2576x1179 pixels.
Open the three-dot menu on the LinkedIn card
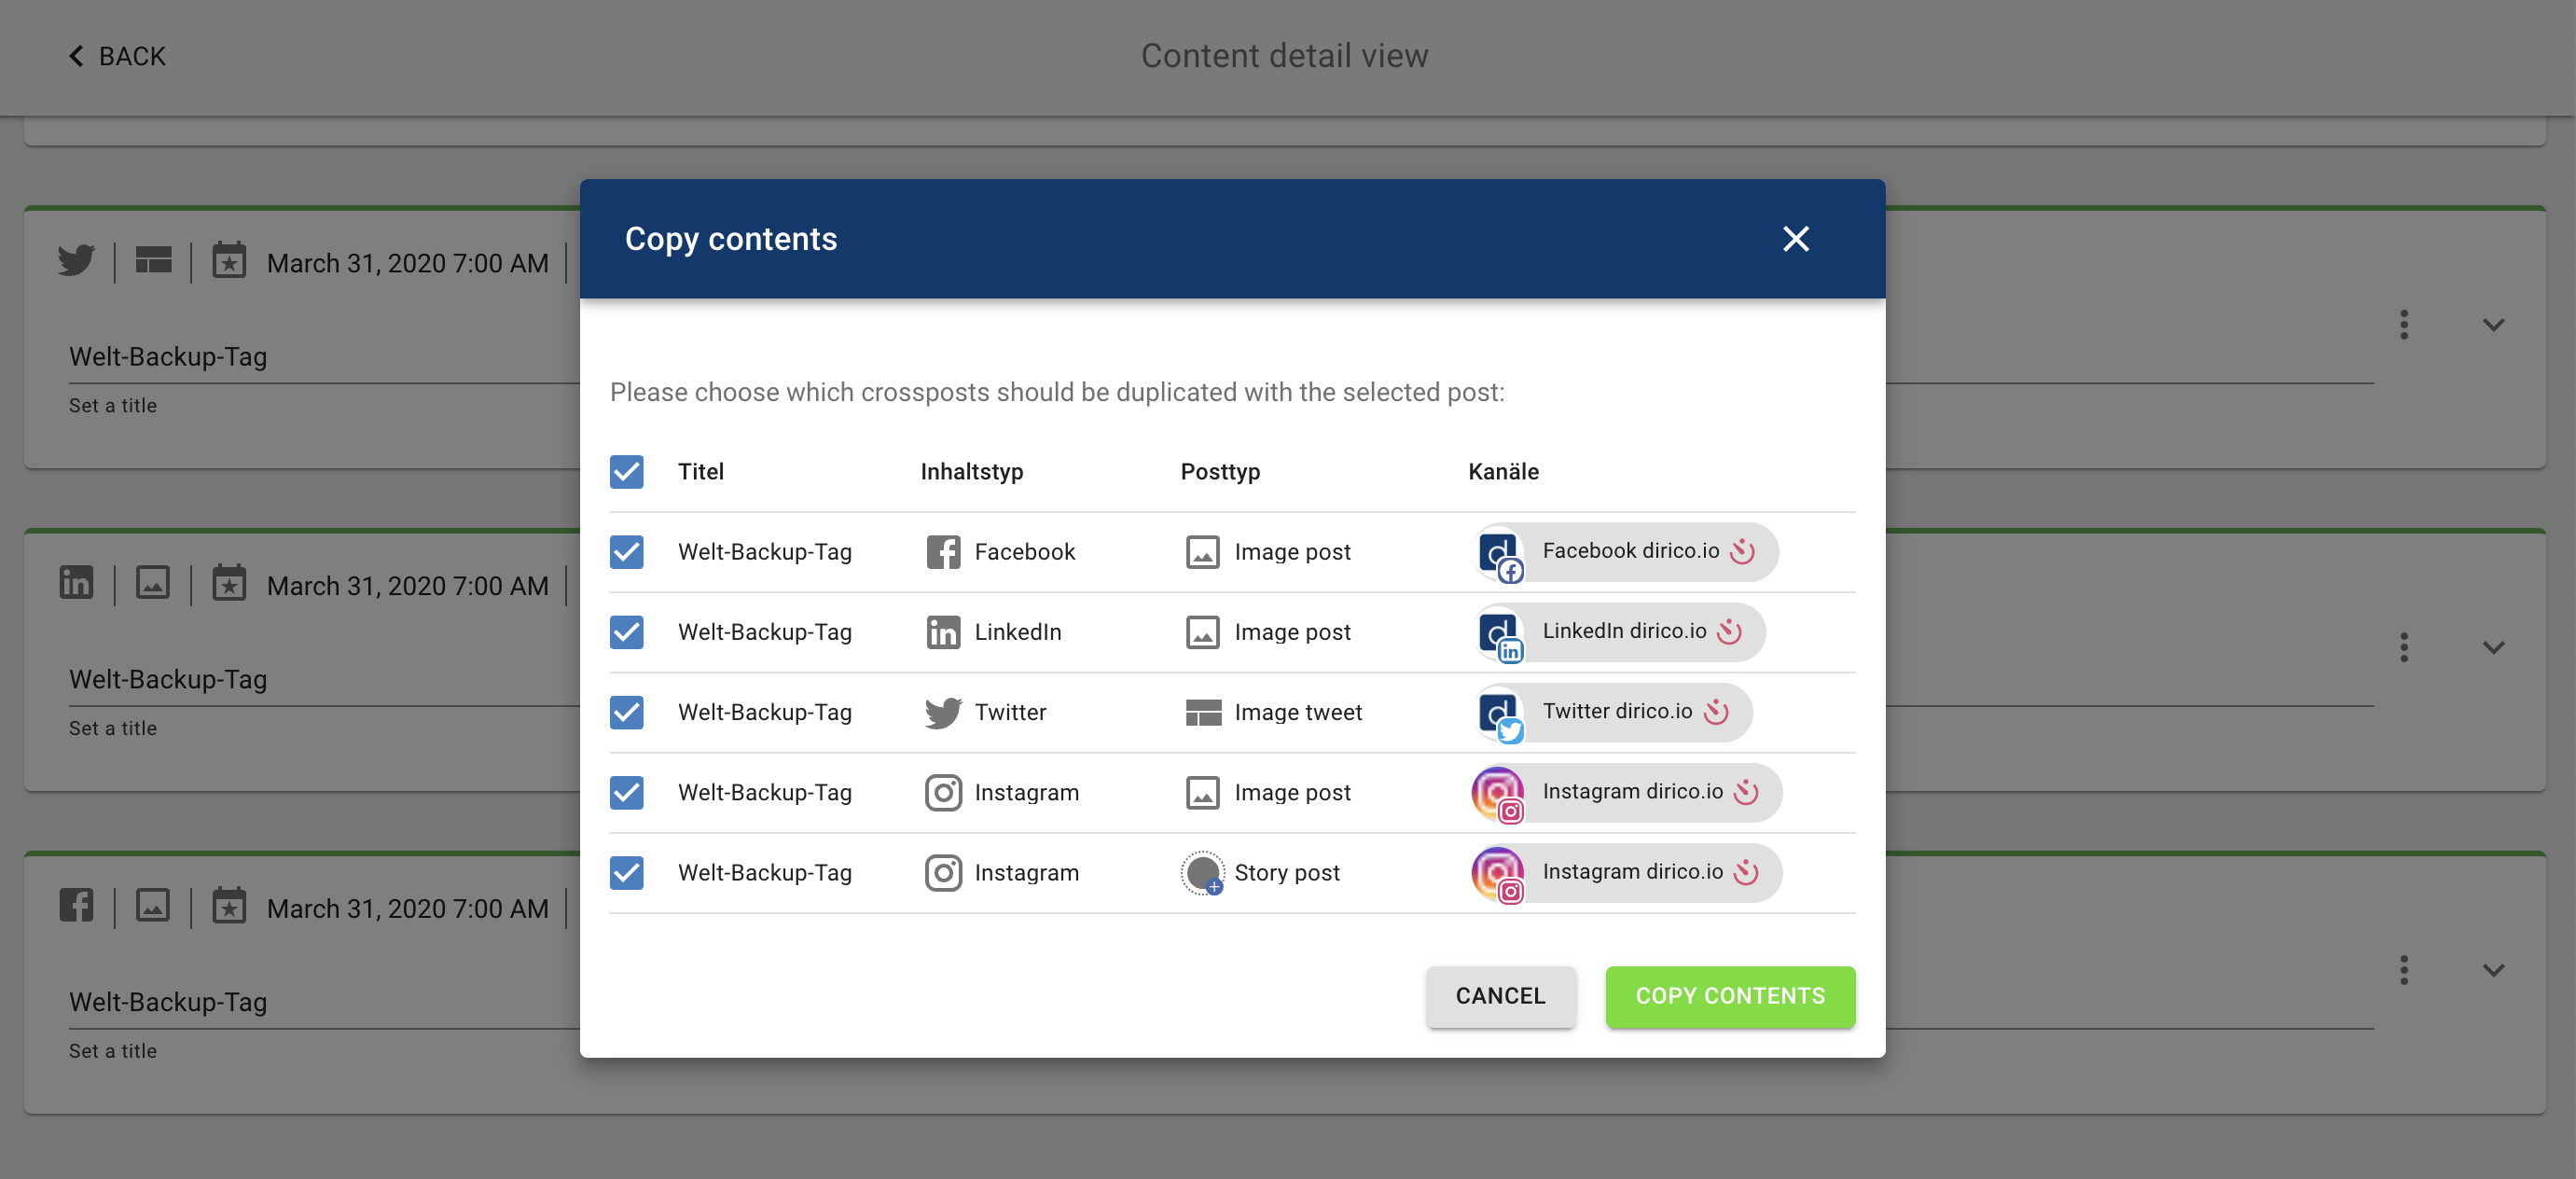2404,647
